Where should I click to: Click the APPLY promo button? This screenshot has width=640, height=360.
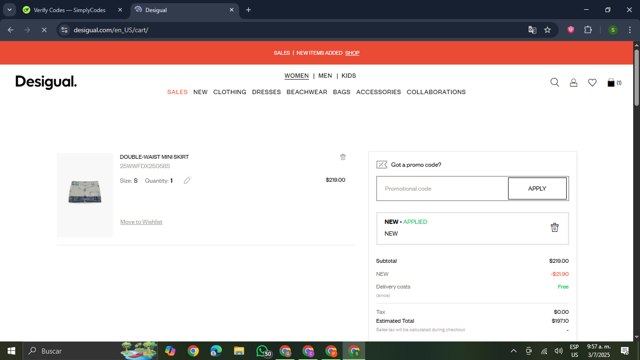click(537, 189)
